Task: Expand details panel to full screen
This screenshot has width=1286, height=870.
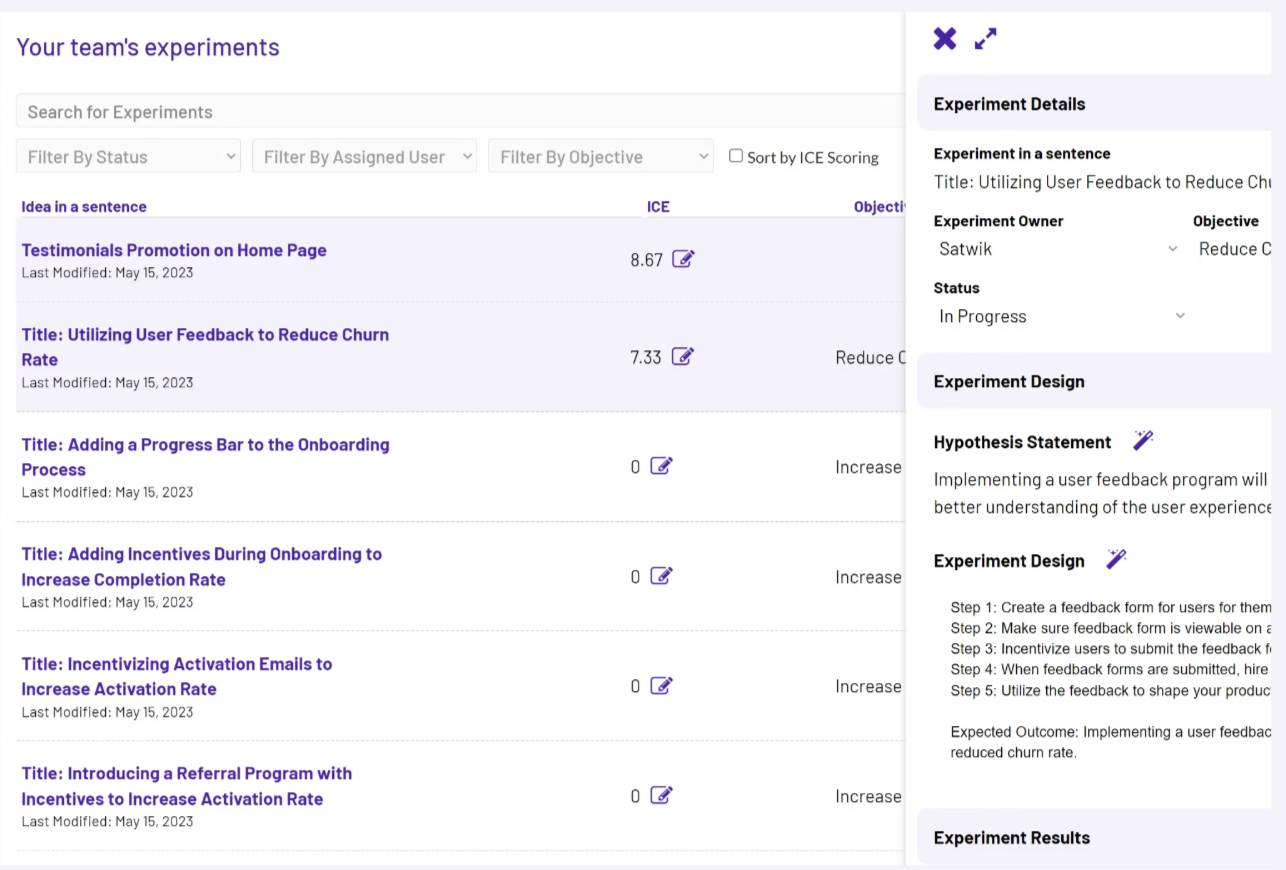Action: (985, 38)
